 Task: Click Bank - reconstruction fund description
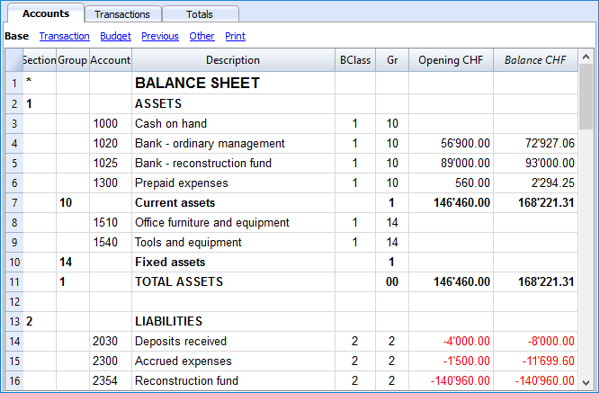pyautogui.click(x=203, y=163)
